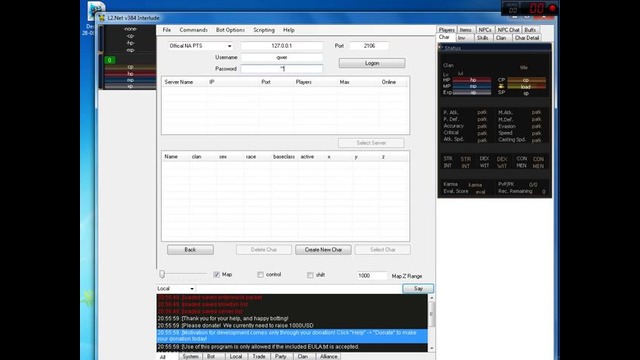Click the Players column header in server list
The image size is (640, 360).
(315, 82)
